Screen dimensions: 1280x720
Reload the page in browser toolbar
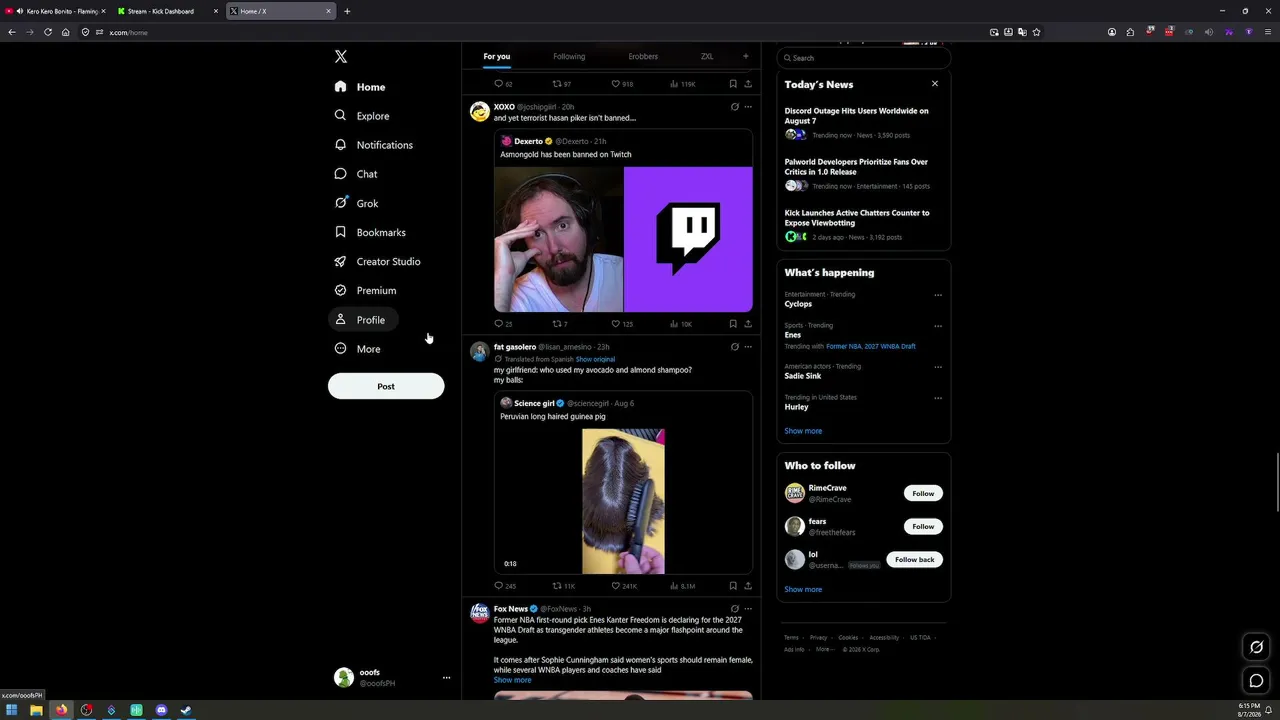47,32
